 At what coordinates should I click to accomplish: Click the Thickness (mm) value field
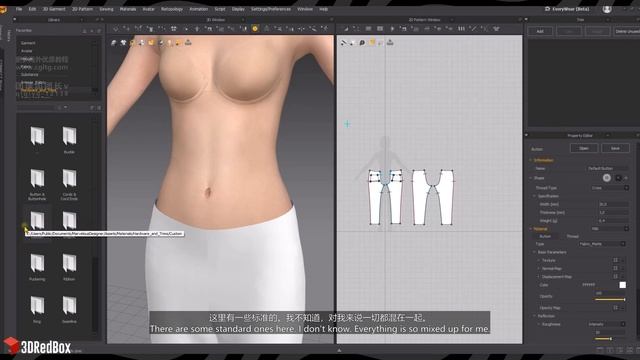click(x=613, y=212)
